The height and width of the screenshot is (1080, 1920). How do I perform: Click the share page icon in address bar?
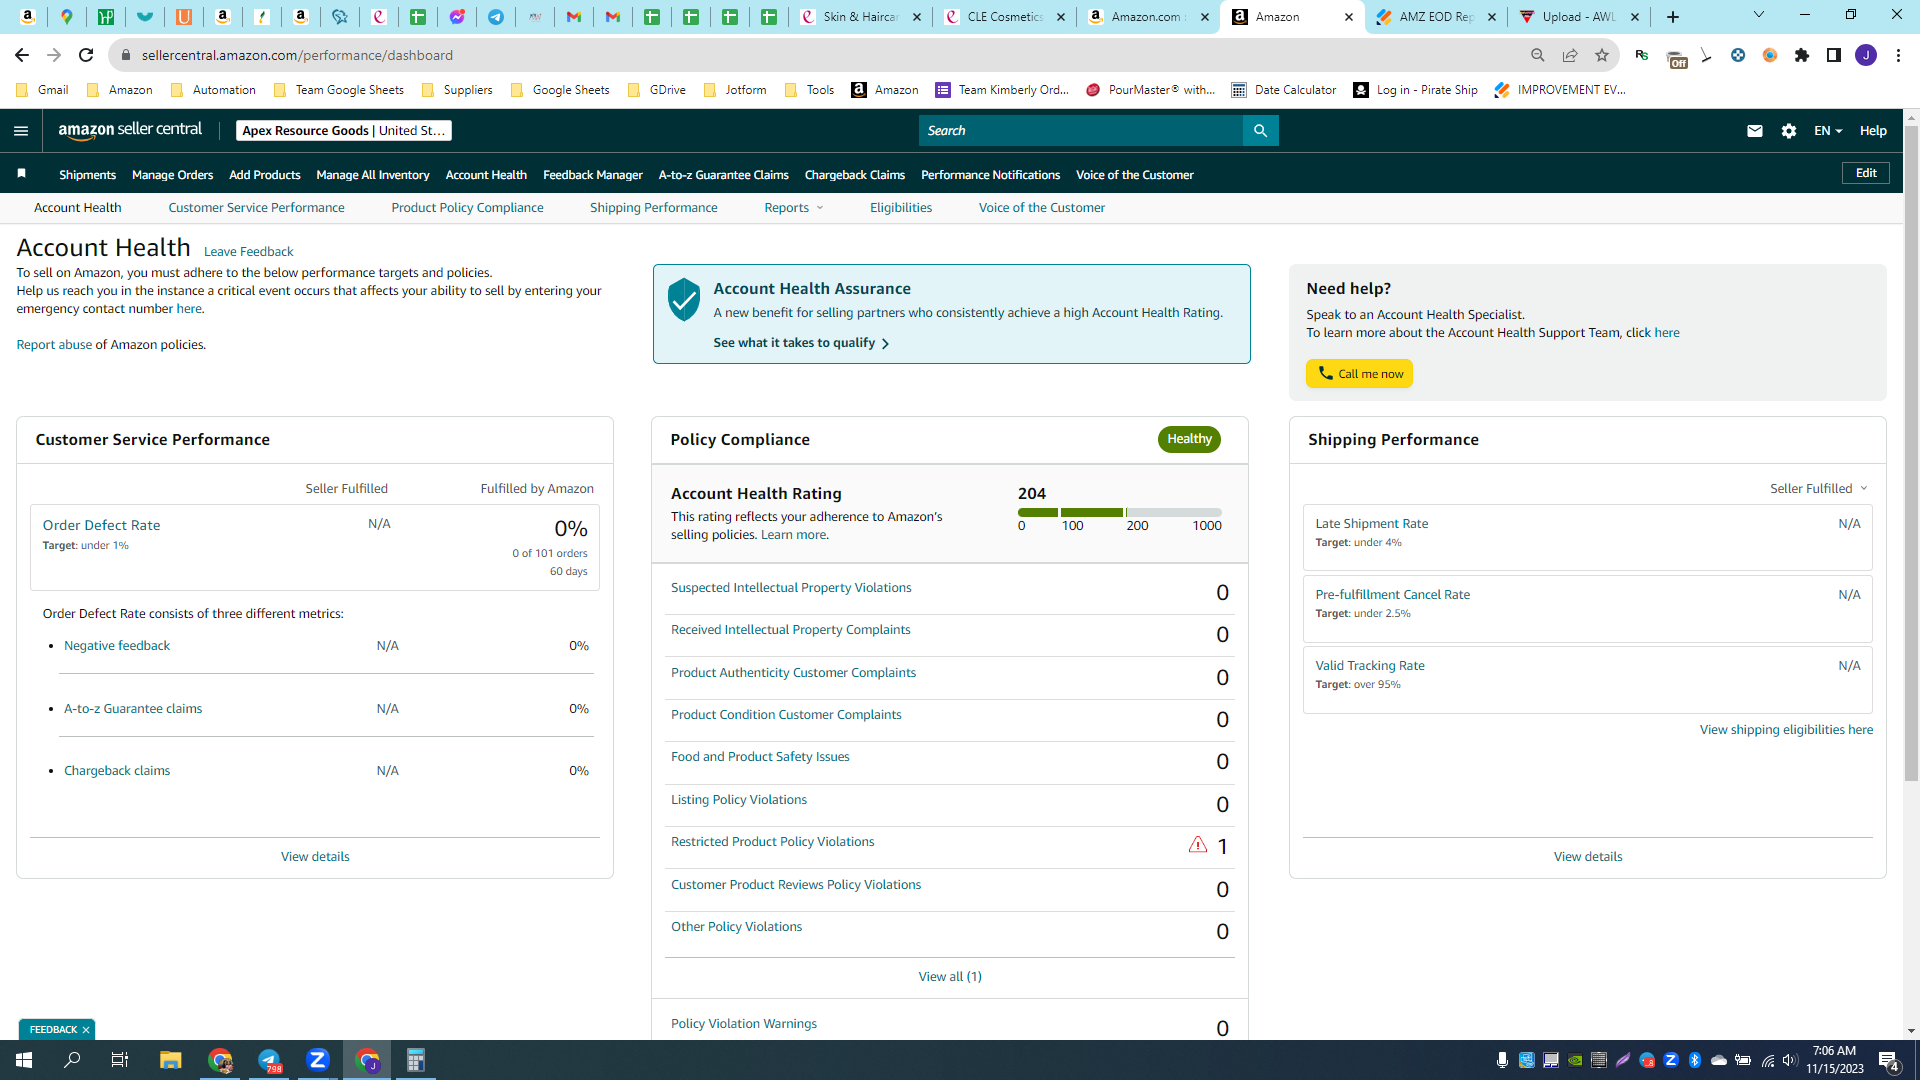click(x=1570, y=55)
